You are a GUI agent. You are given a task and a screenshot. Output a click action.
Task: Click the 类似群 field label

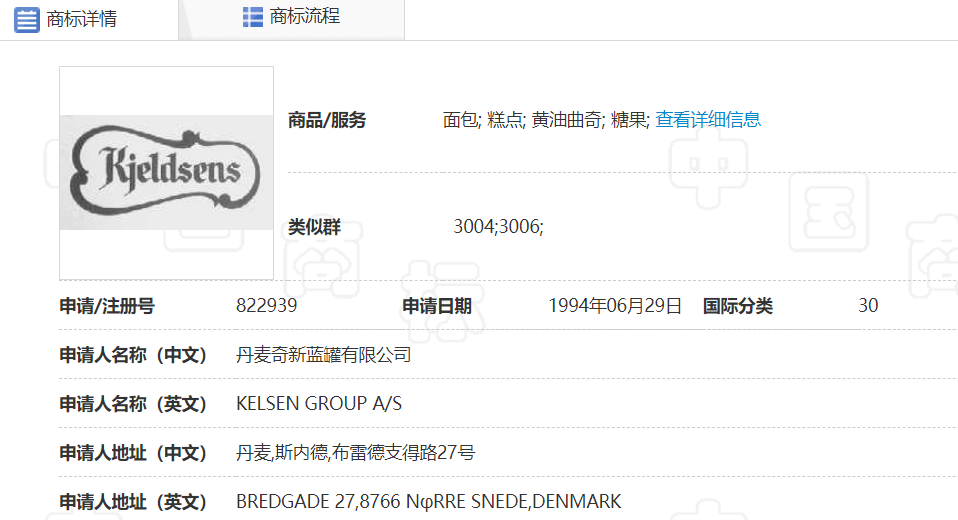pyautogui.click(x=314, y=227)
